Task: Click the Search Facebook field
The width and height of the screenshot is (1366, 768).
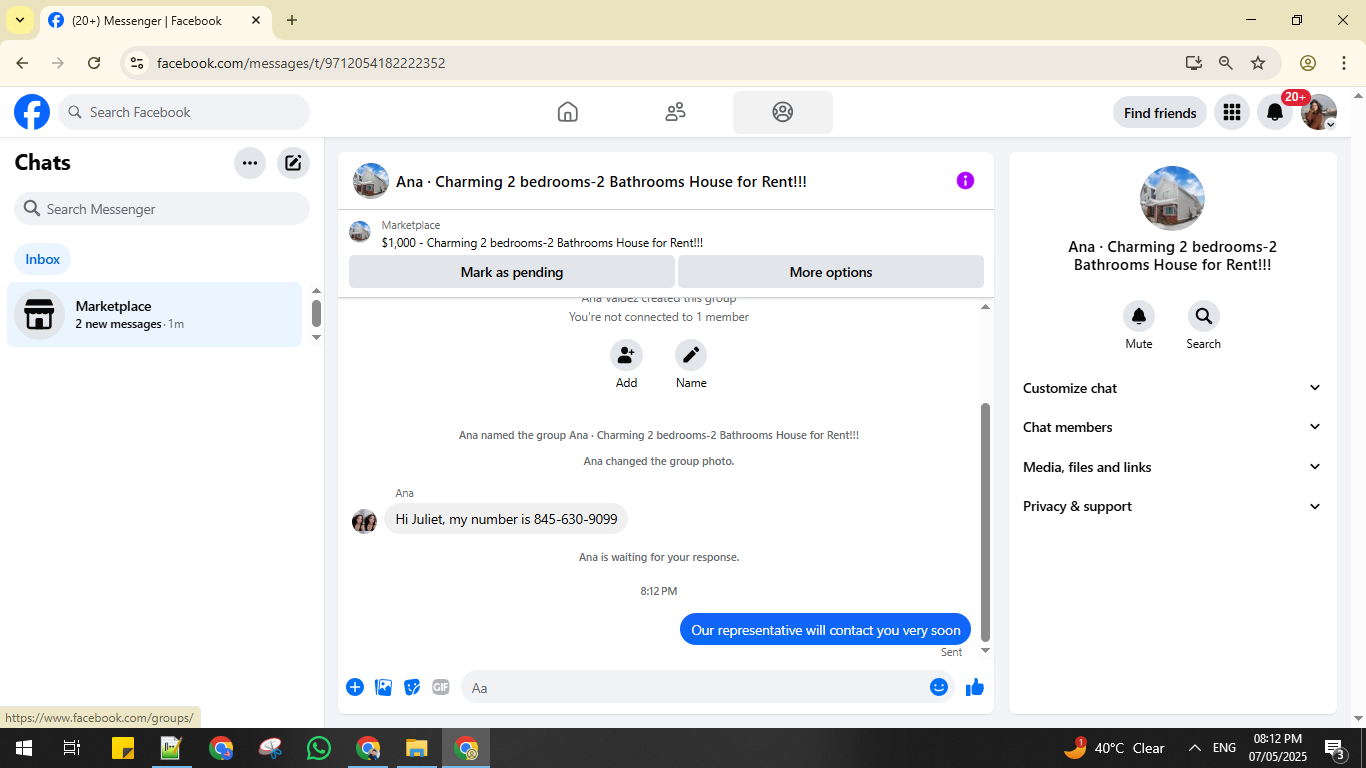Action: coord(184,112)
